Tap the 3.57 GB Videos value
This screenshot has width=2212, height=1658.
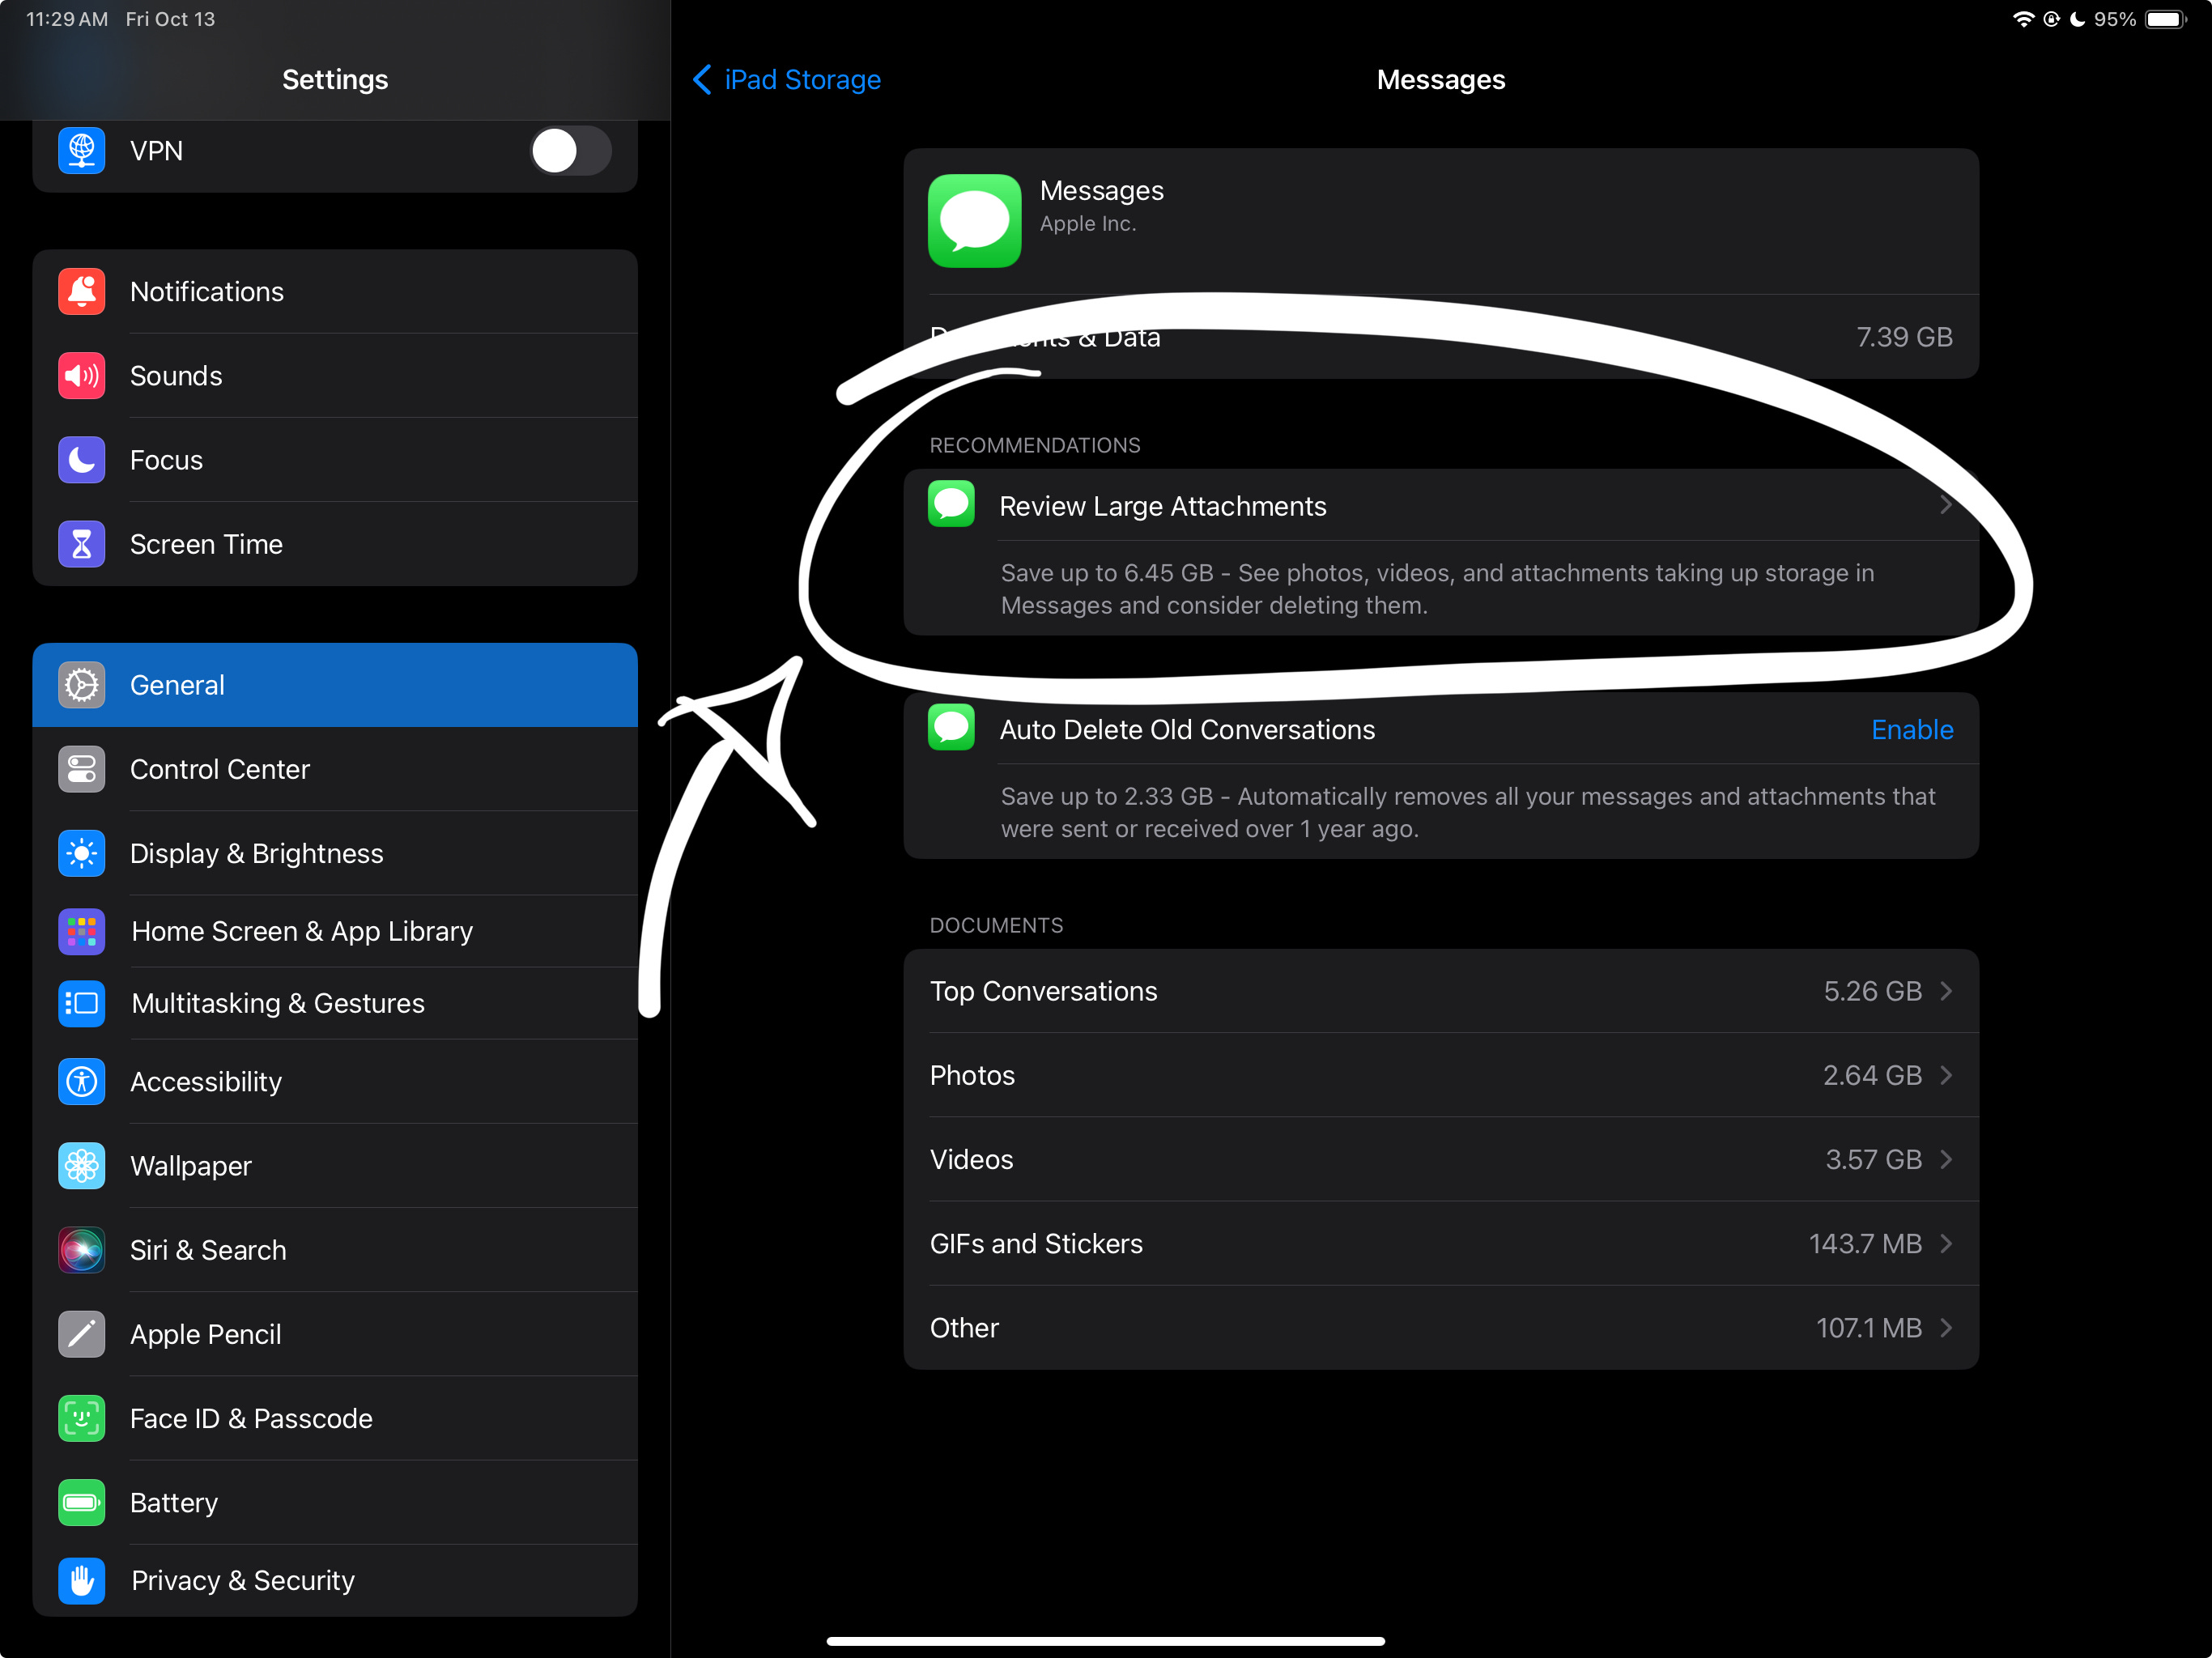1873,1159
